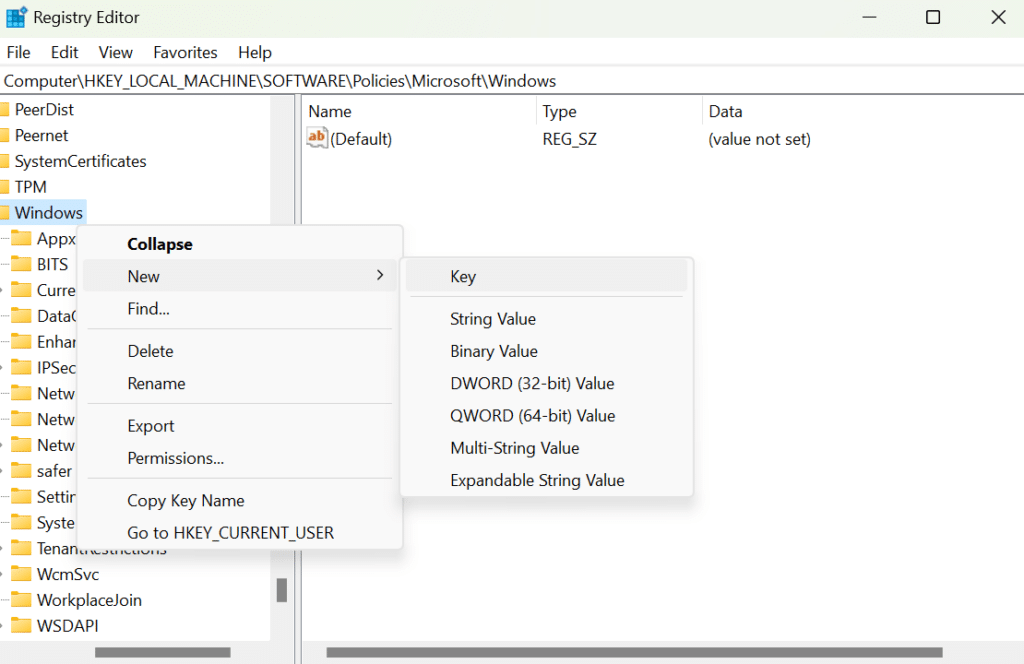
Task: Maximize the Registry Editor window
Action: click(933, 17)
